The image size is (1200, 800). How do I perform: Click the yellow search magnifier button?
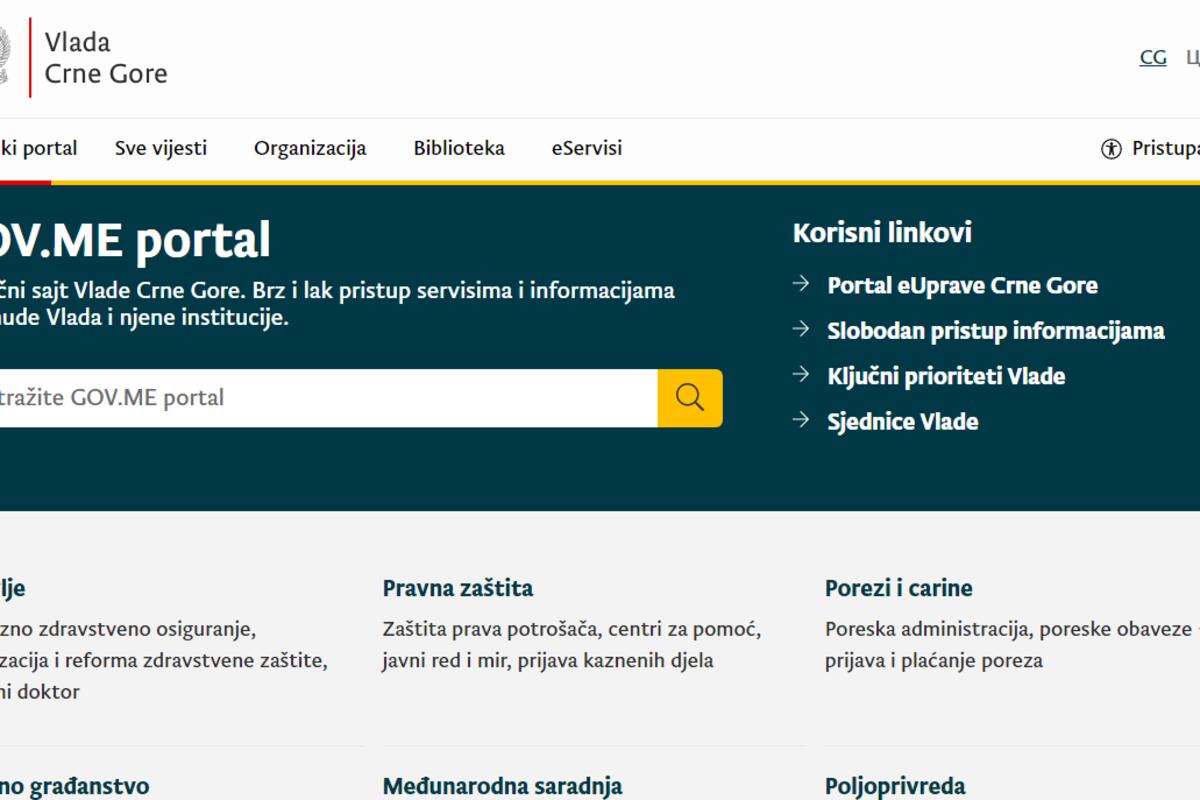point(690,398)
